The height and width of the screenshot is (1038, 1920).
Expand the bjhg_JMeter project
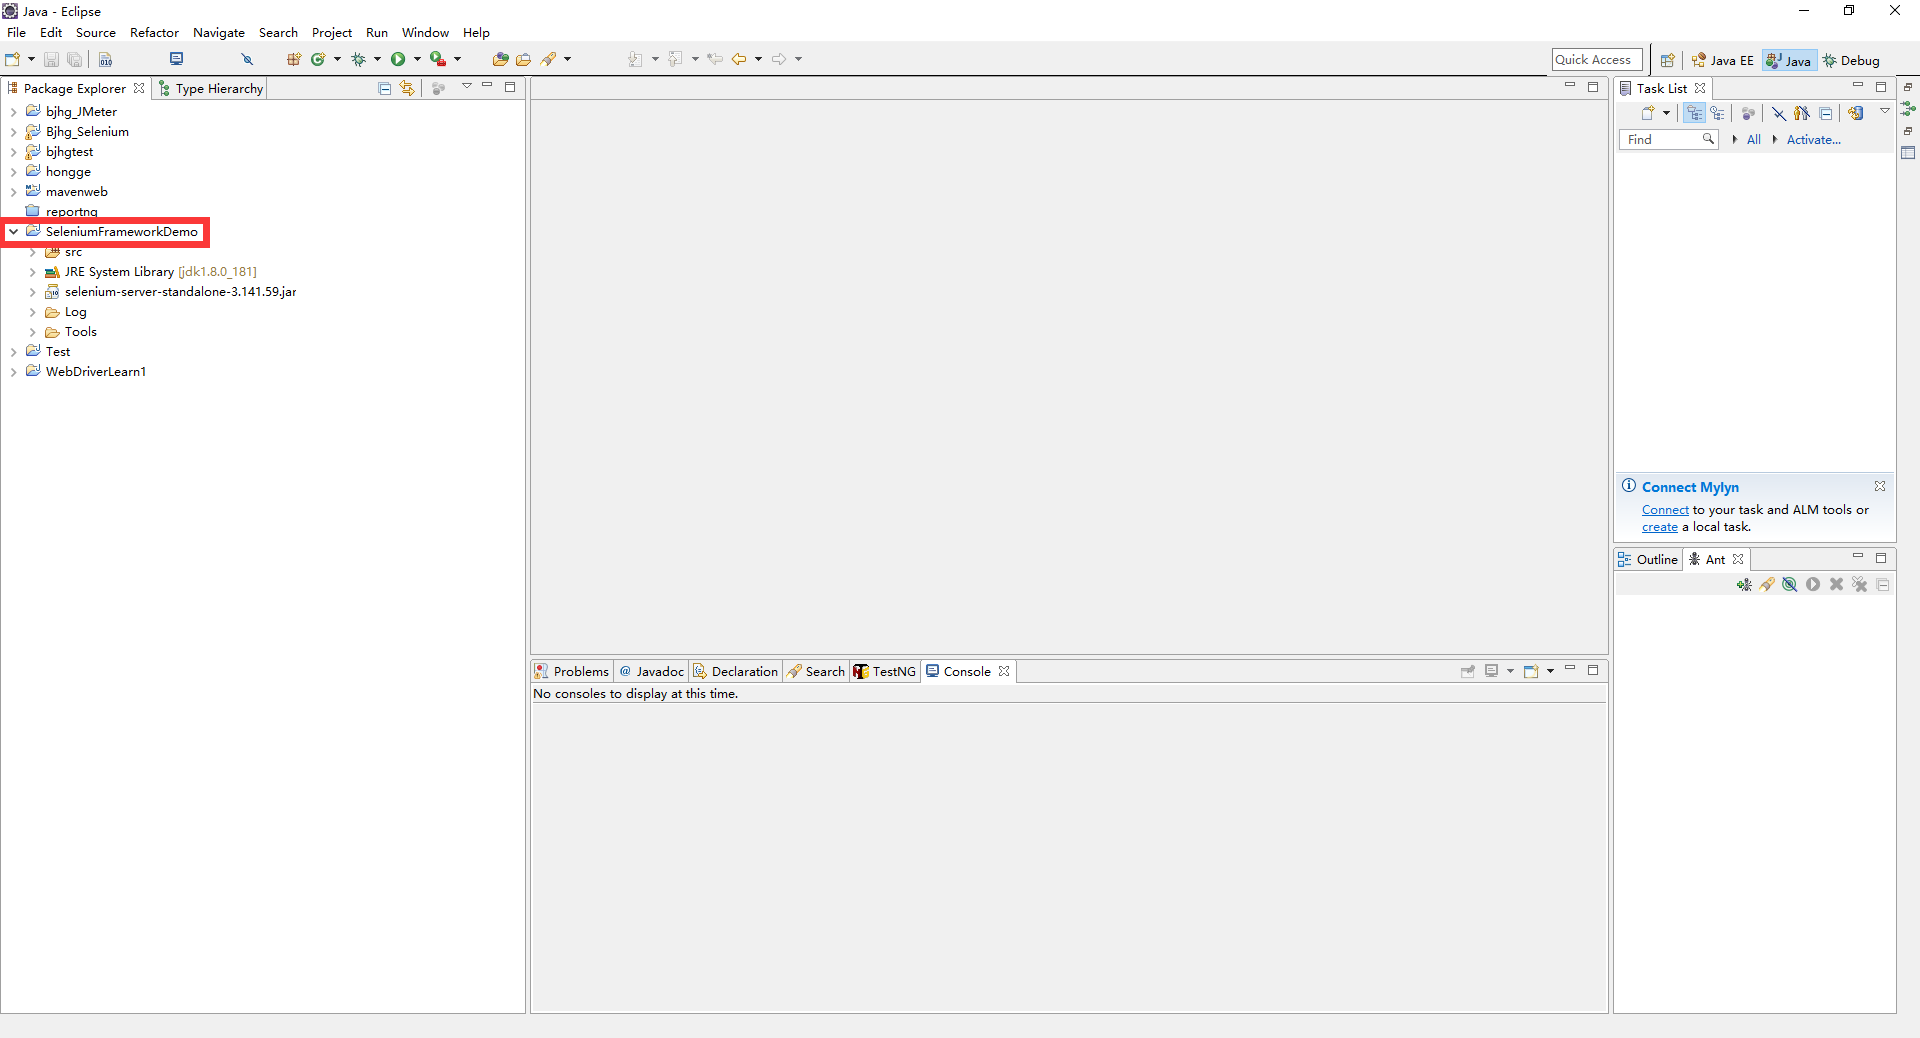click(x=14, y=112)
